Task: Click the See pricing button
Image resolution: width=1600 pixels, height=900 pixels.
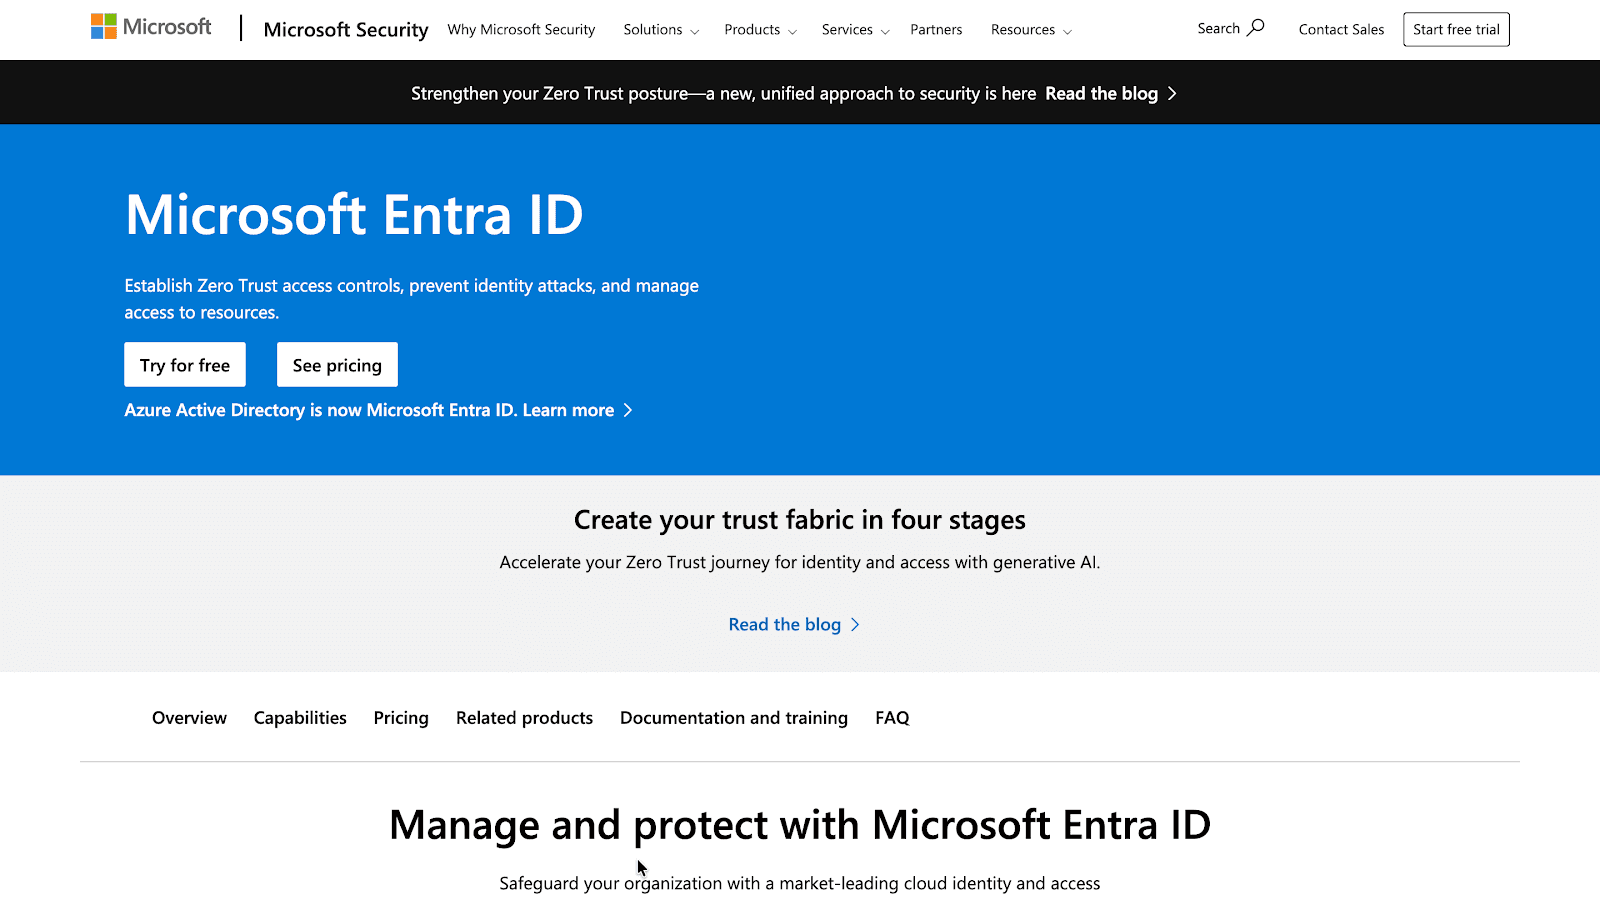Action: [x=337, y=364]
